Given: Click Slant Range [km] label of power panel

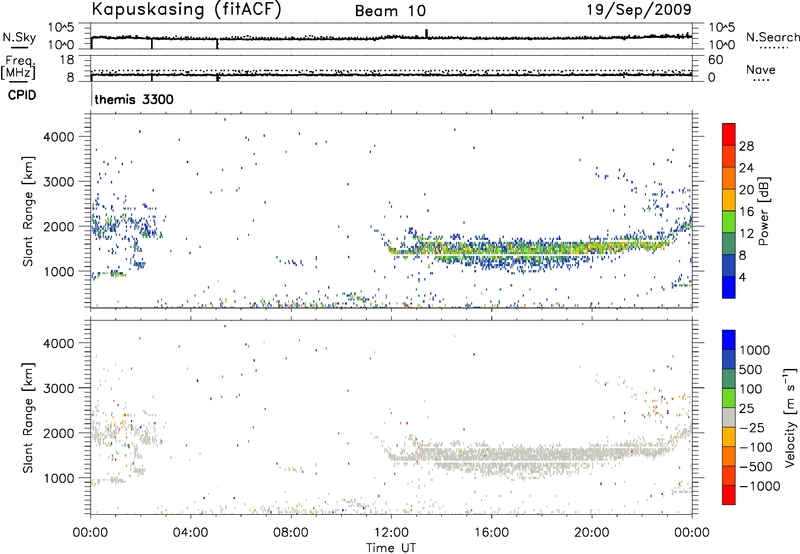Looking at the screenshot, I should point(28,211).
